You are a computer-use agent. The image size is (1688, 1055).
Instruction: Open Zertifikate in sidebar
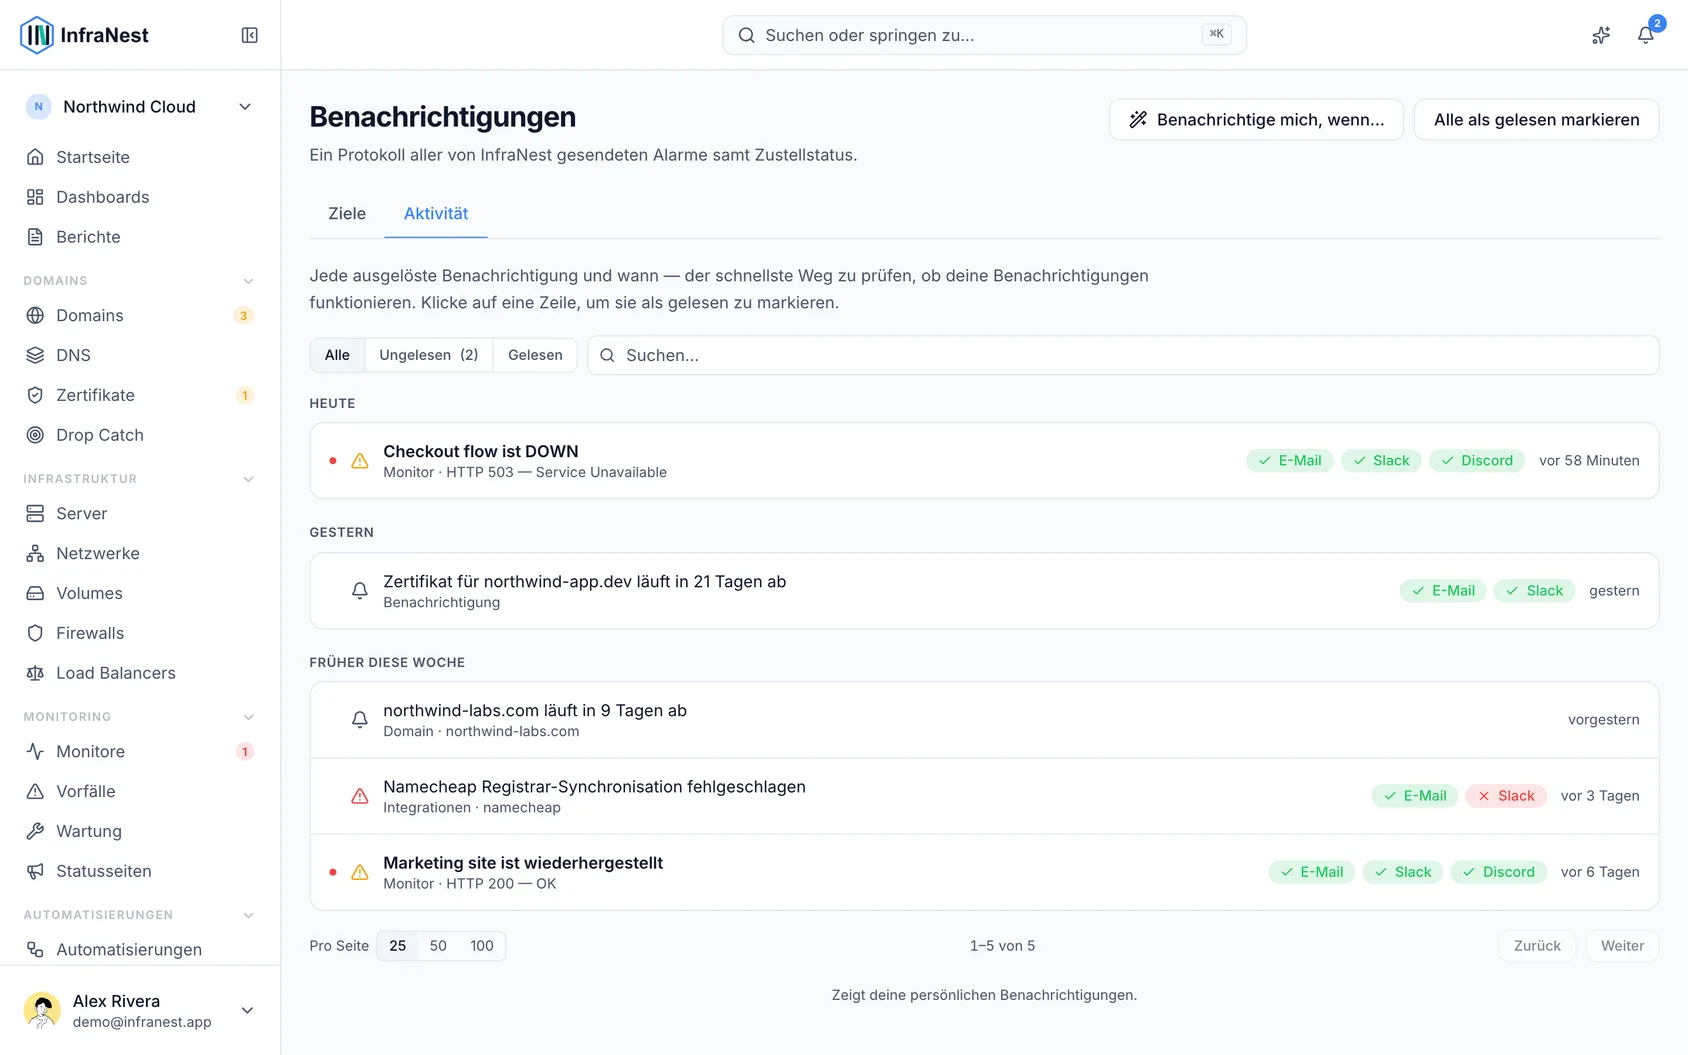click(140, 395)
